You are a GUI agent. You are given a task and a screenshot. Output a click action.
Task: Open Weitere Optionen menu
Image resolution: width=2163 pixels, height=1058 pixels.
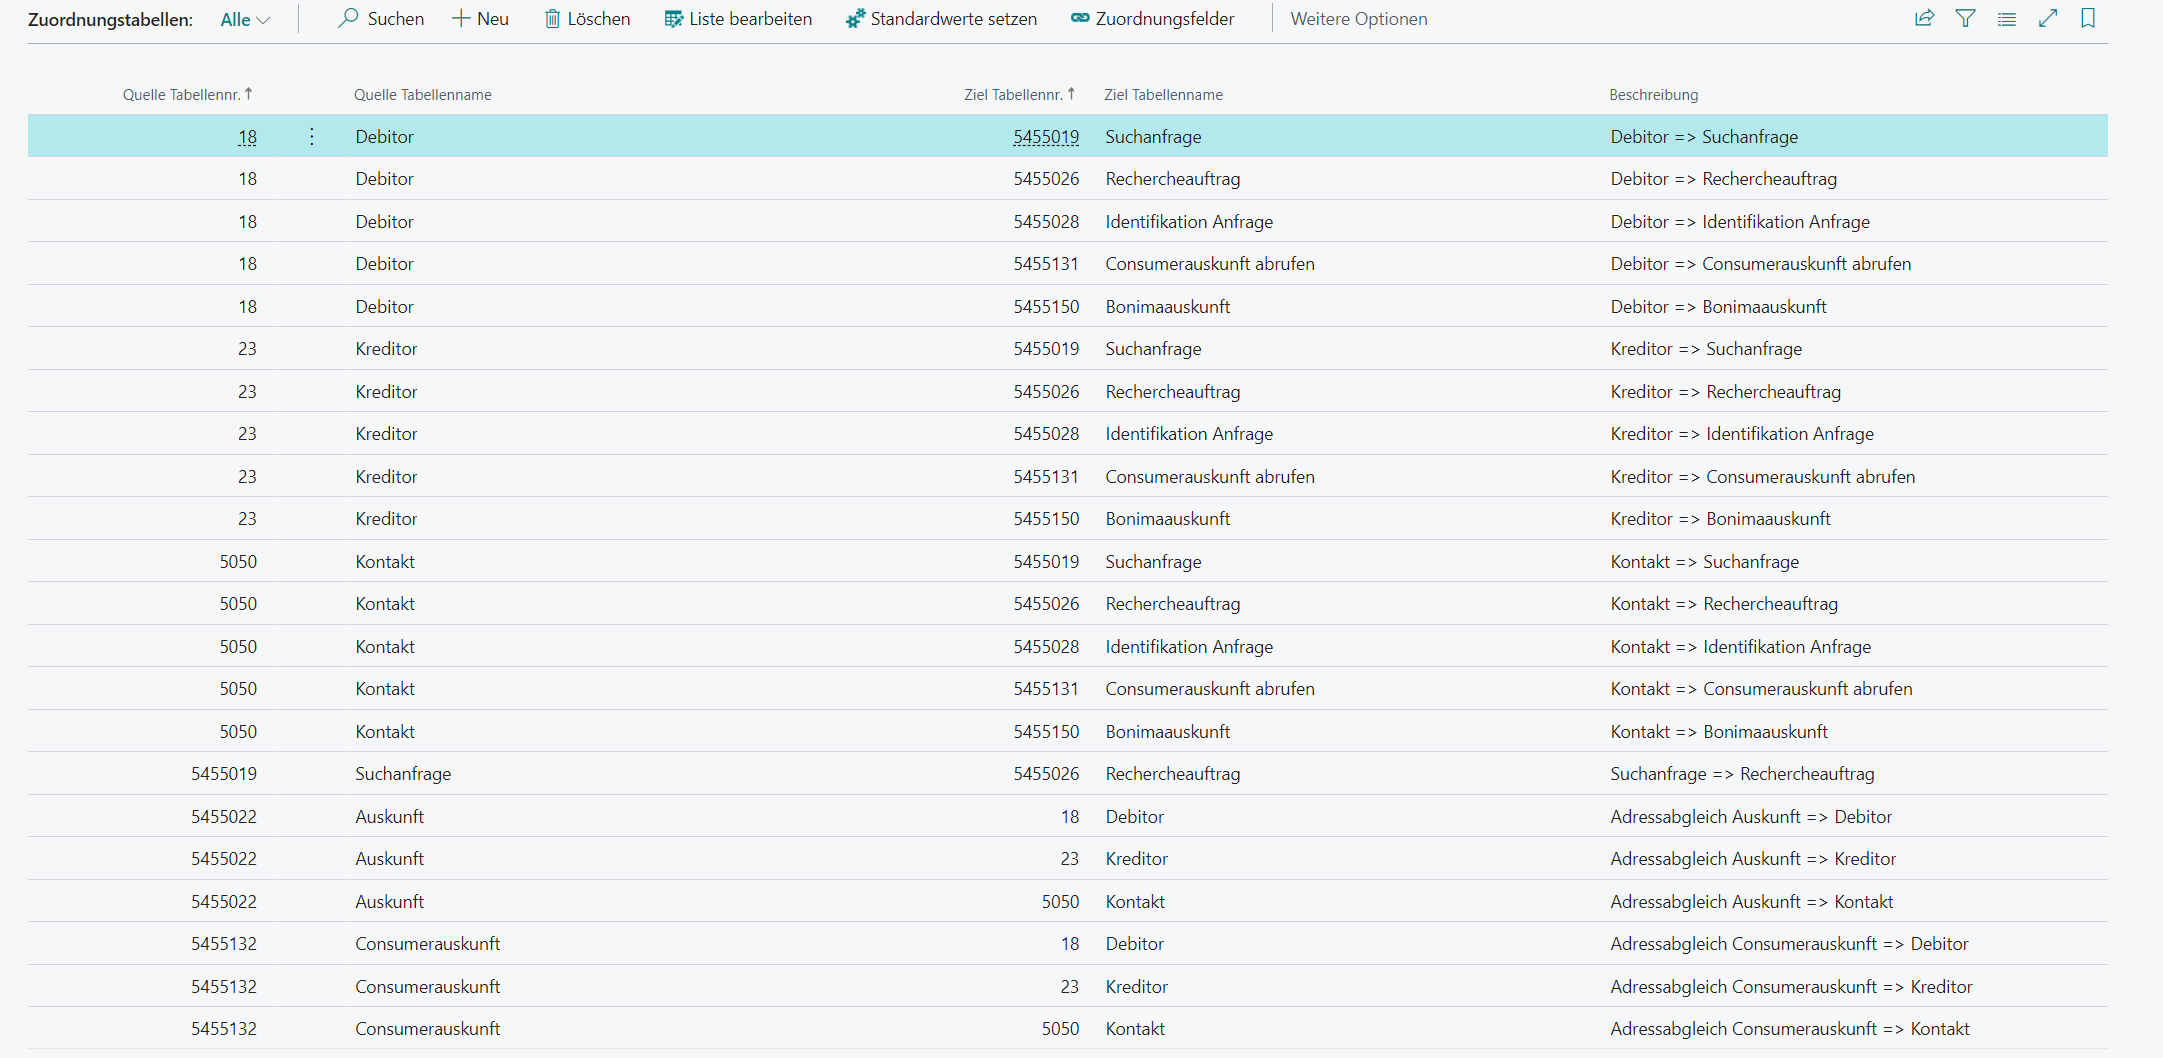click(1358, 19)
